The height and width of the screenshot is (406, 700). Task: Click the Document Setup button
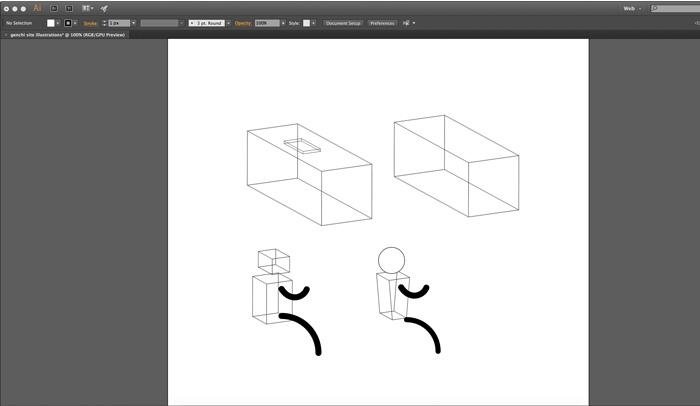pyautogui.click(x=343, y=23)
